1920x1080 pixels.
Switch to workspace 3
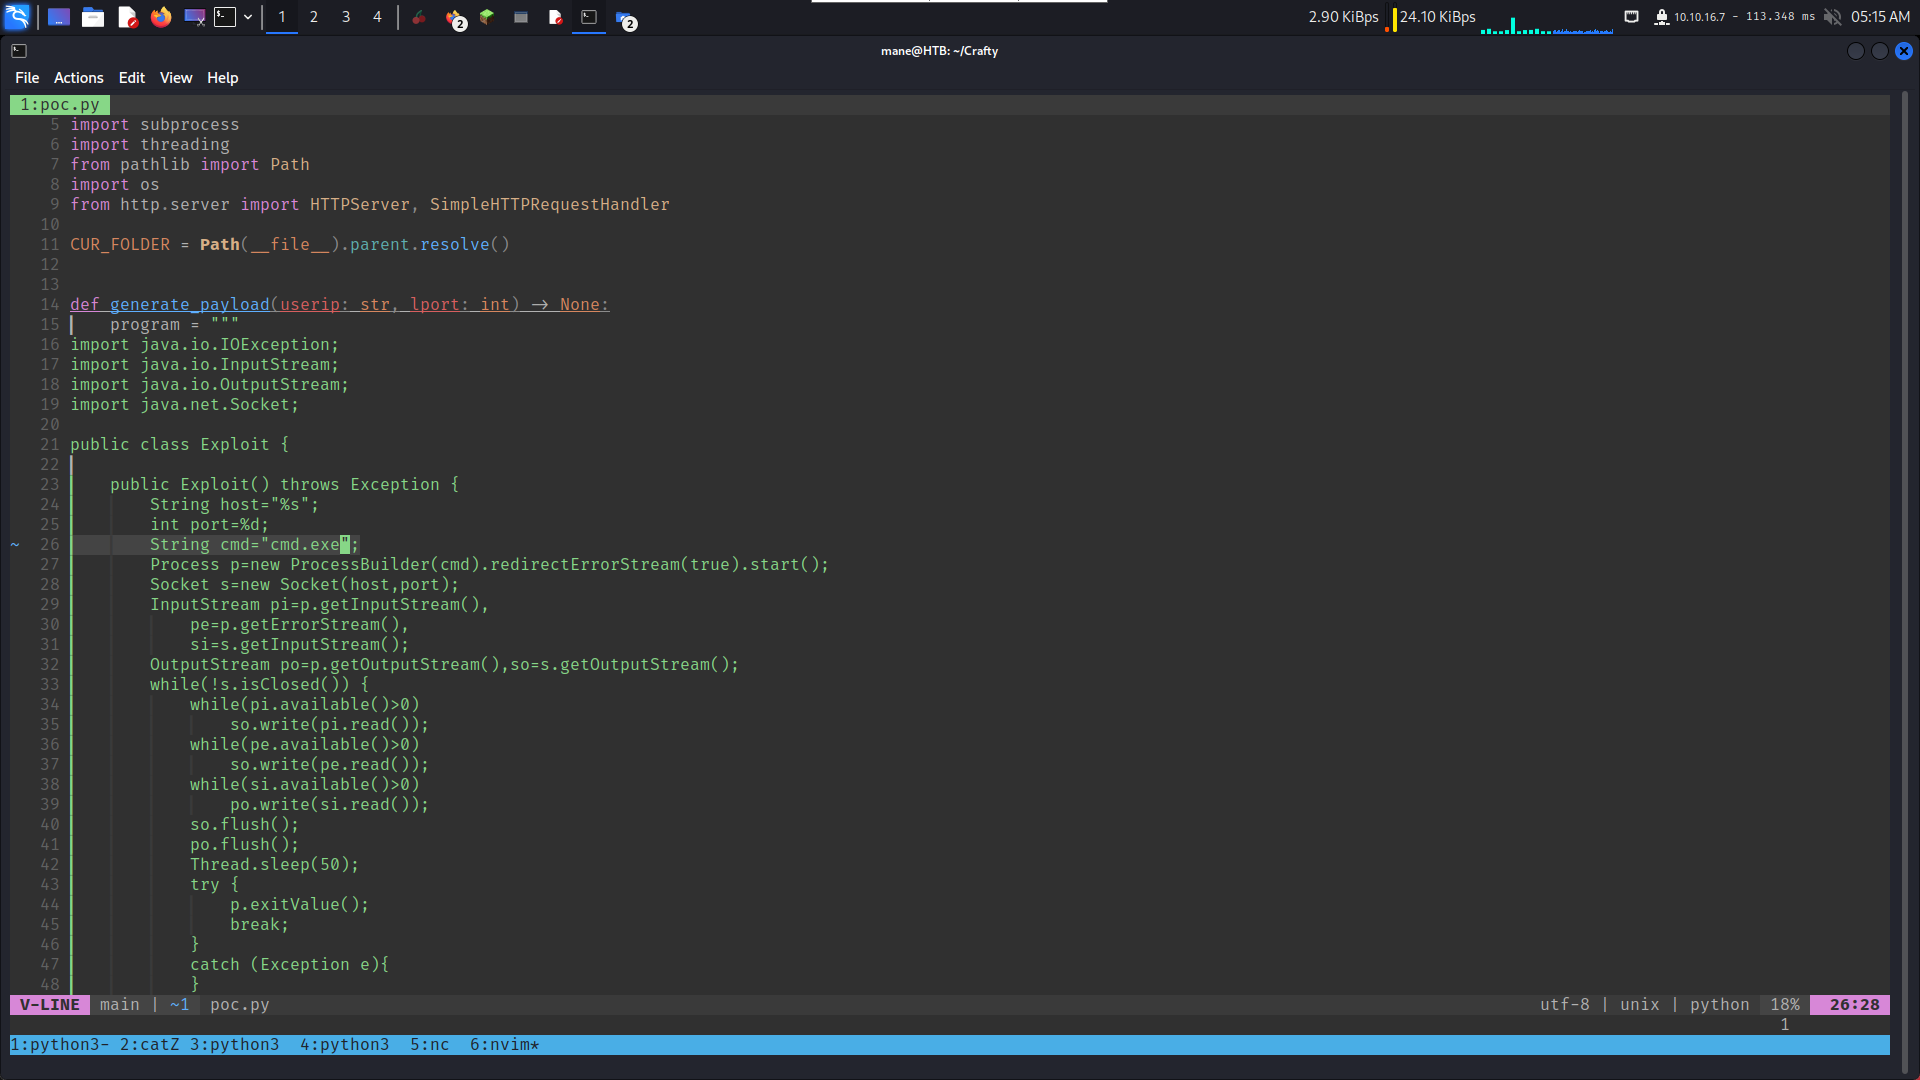[346, 17]
